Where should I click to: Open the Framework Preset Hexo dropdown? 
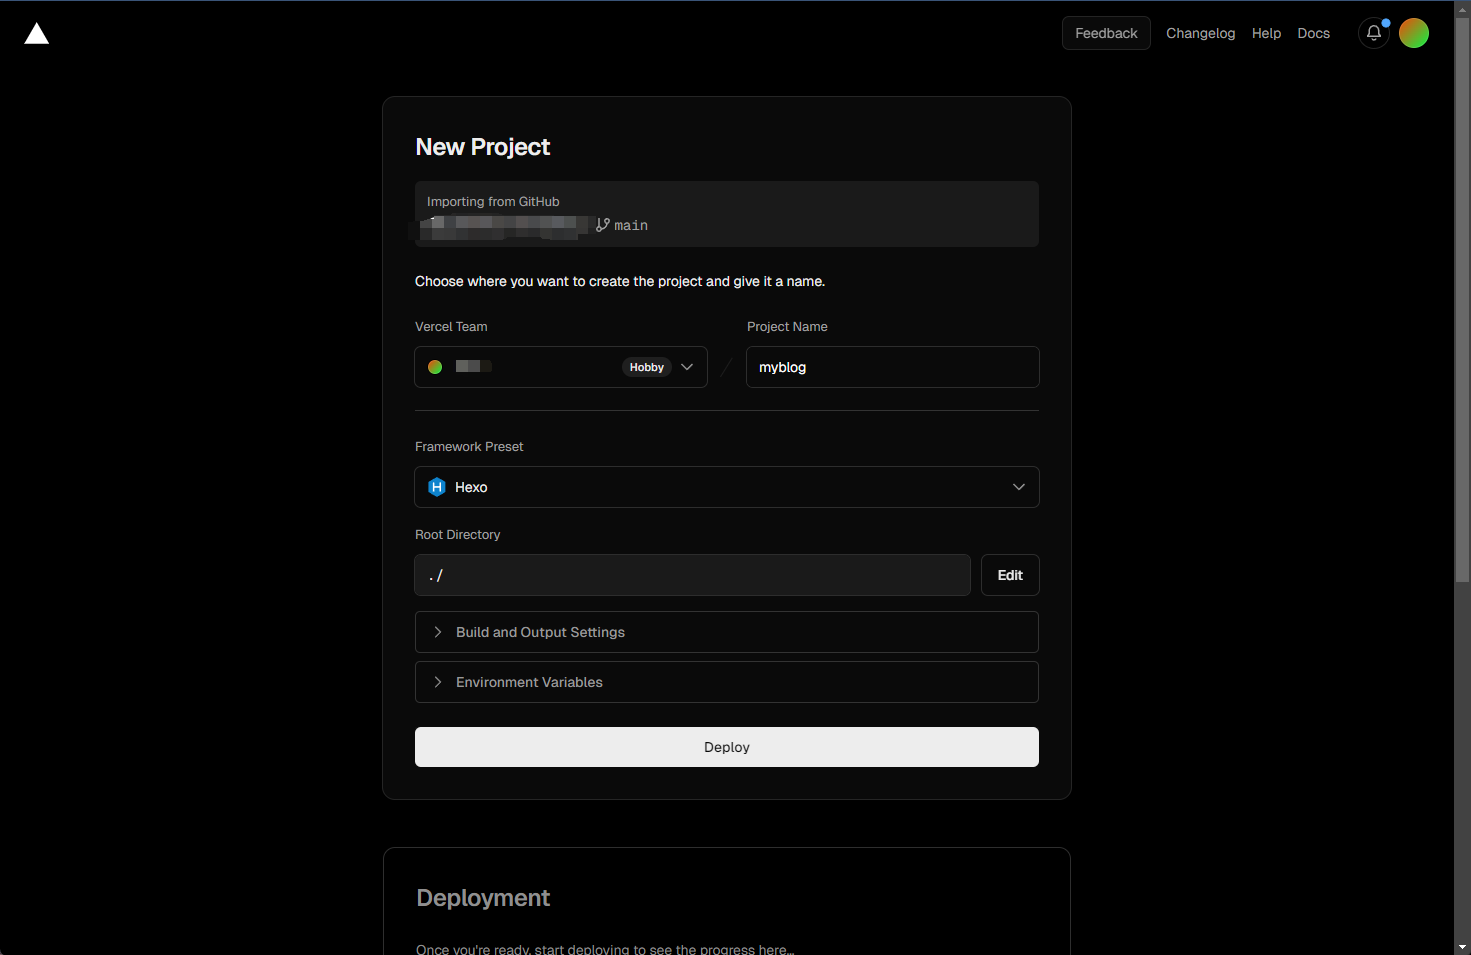point(727,487)
